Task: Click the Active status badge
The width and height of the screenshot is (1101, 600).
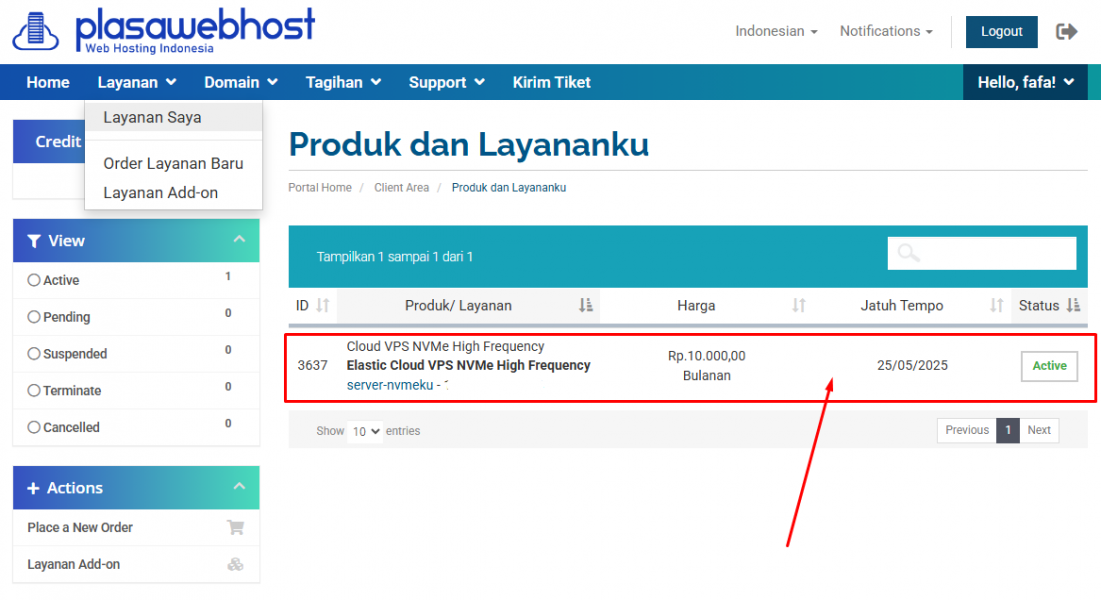Action: 1049,366
